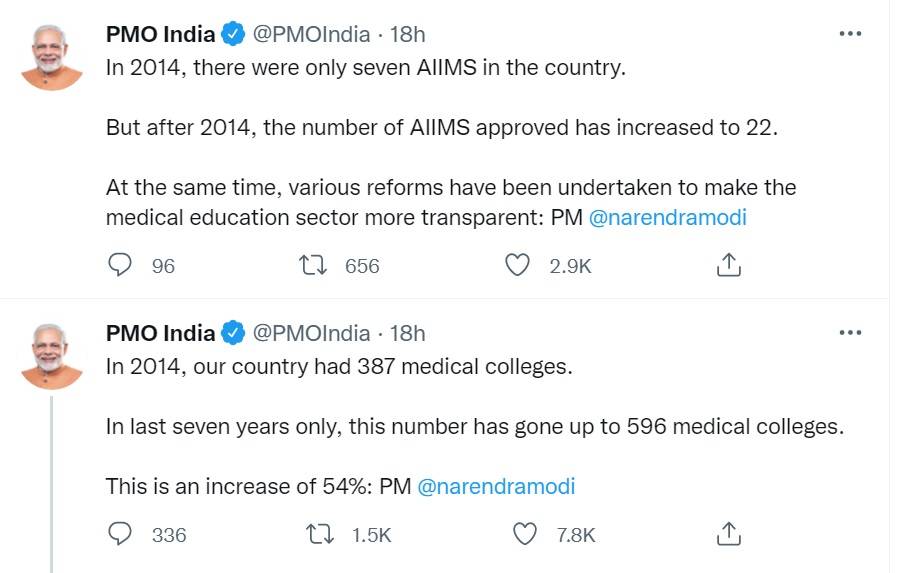Click the PMO India profile picture on the first tweet
This screenshot has width=906, height=573.
(x=52, y=57)
